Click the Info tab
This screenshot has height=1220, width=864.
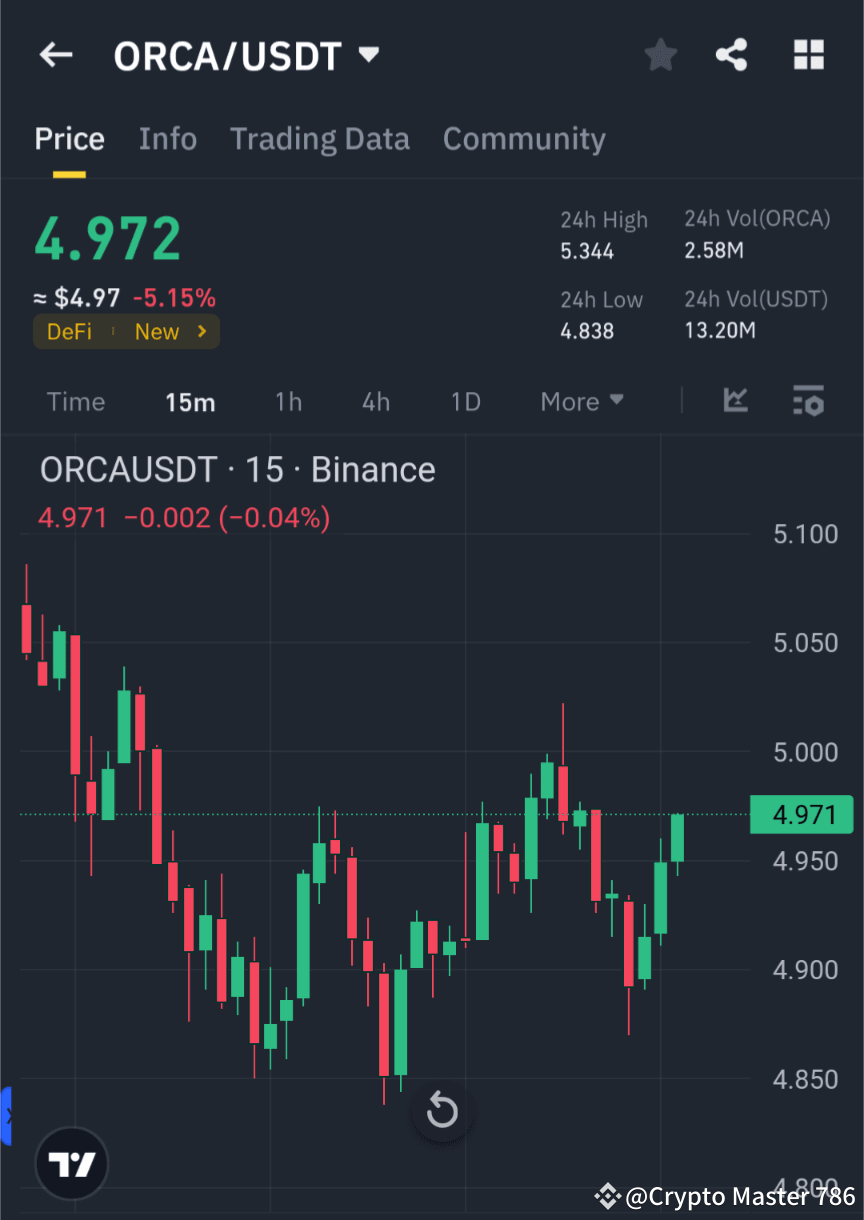tap(167, 138)
